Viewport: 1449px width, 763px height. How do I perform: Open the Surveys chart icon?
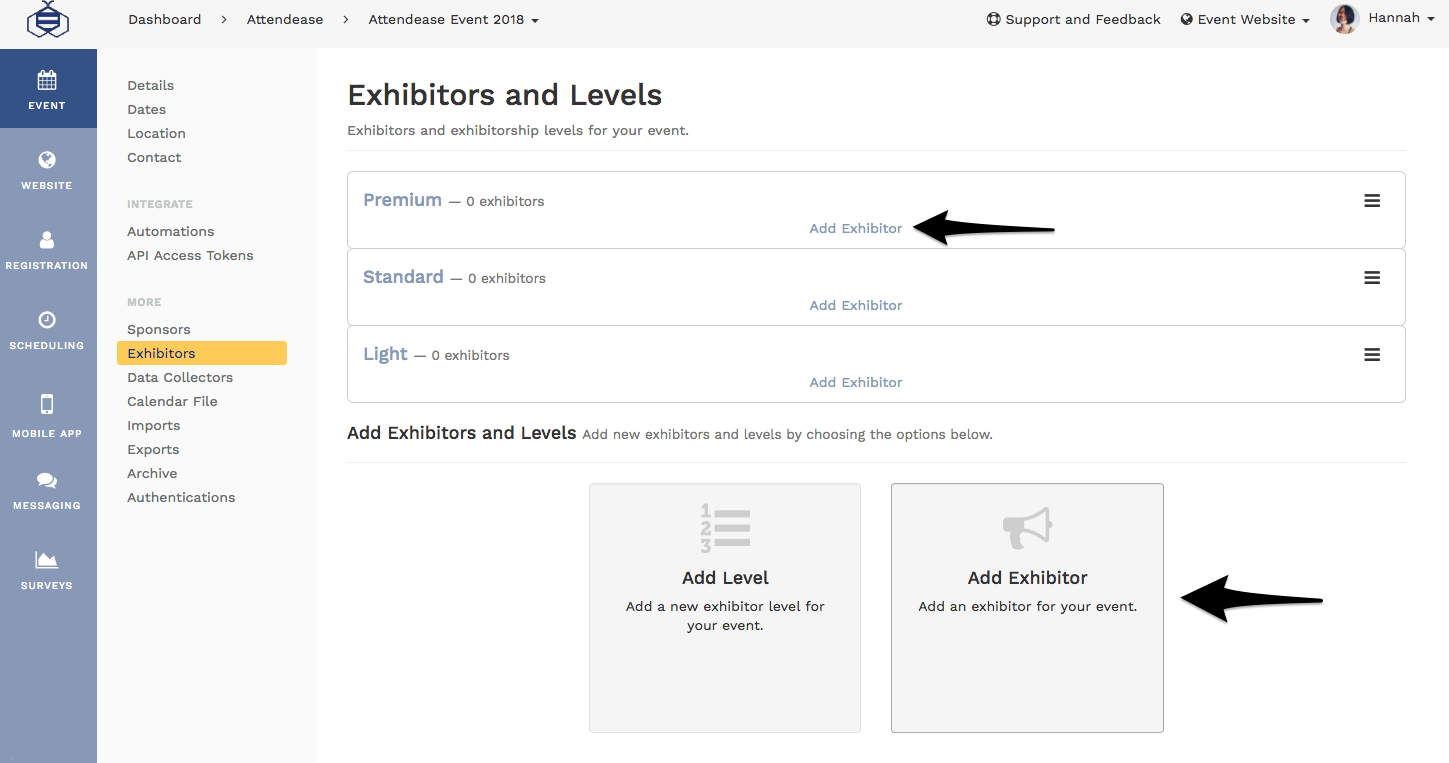coord(46,559)
